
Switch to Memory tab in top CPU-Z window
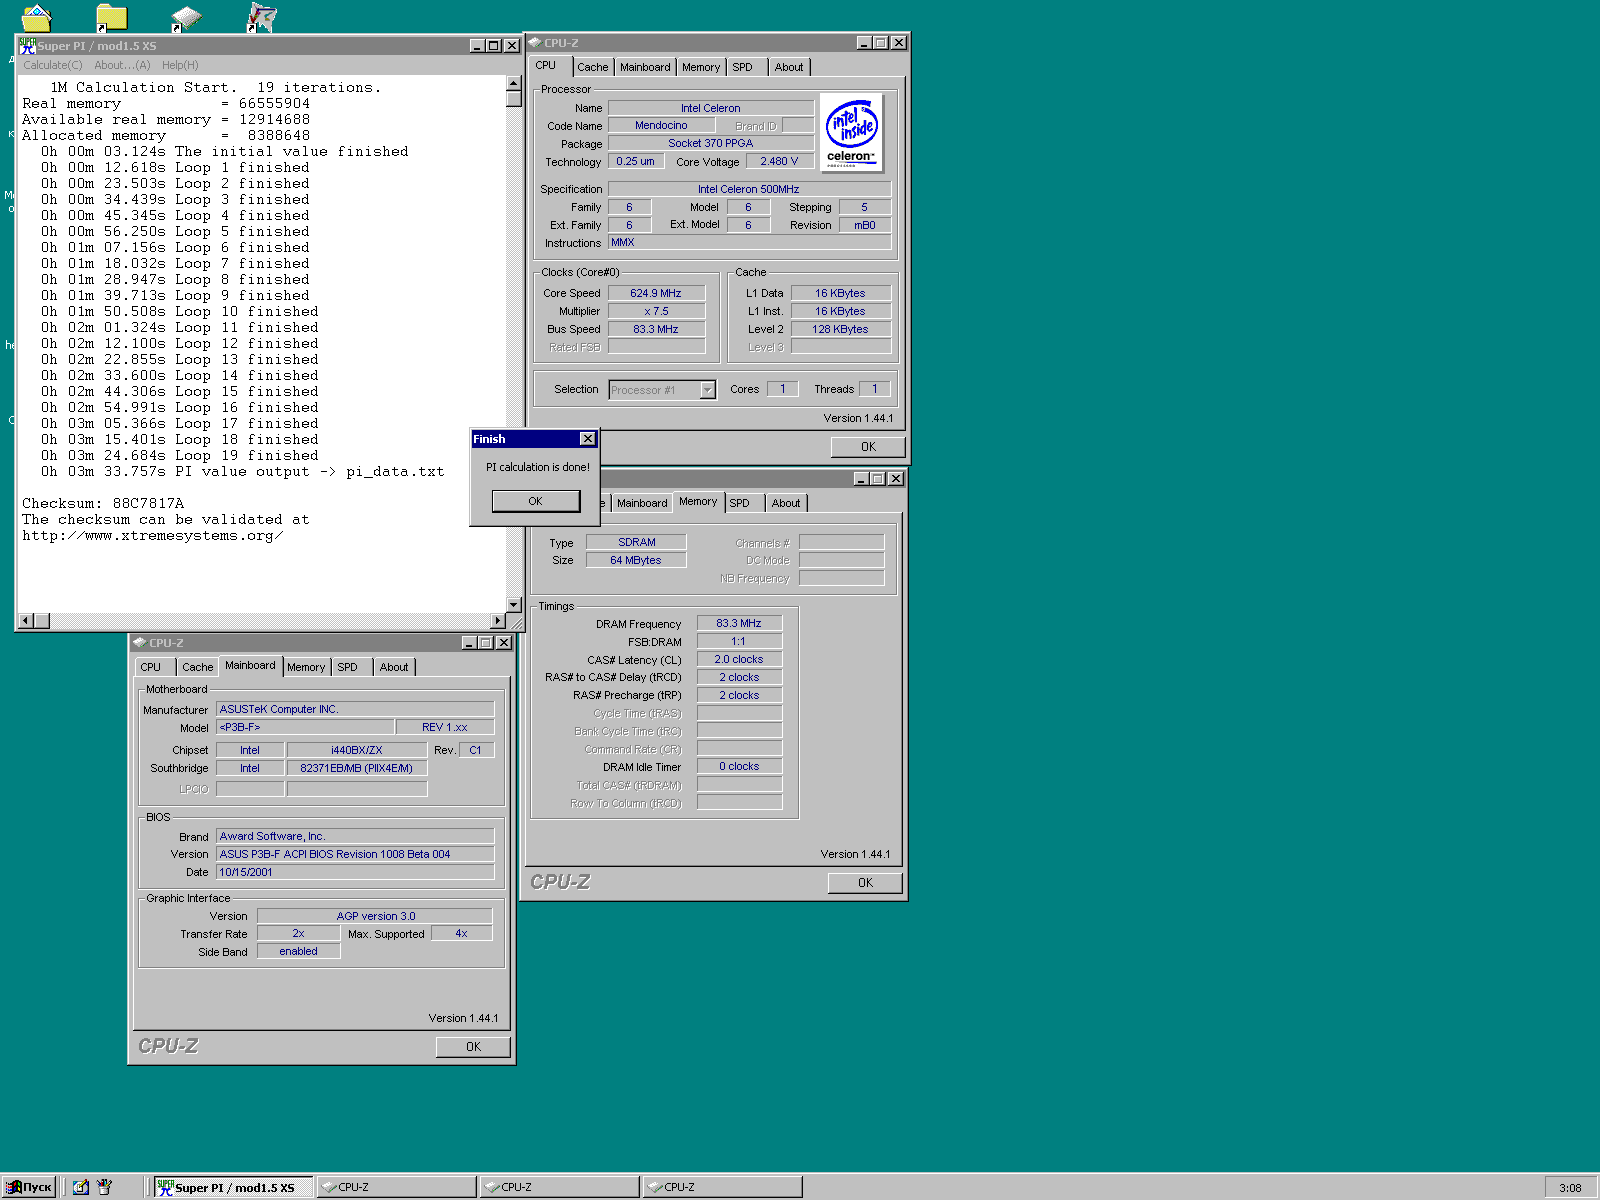(x=701, y=67)
